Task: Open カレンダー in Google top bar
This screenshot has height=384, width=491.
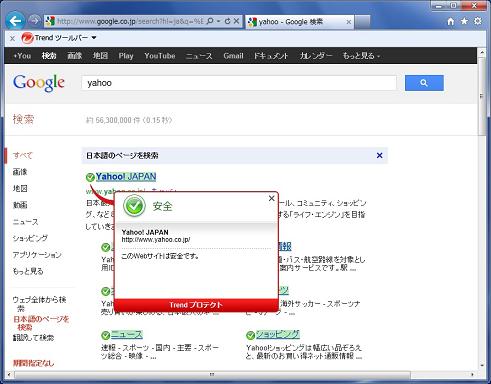Action: [x=316, y=56]
